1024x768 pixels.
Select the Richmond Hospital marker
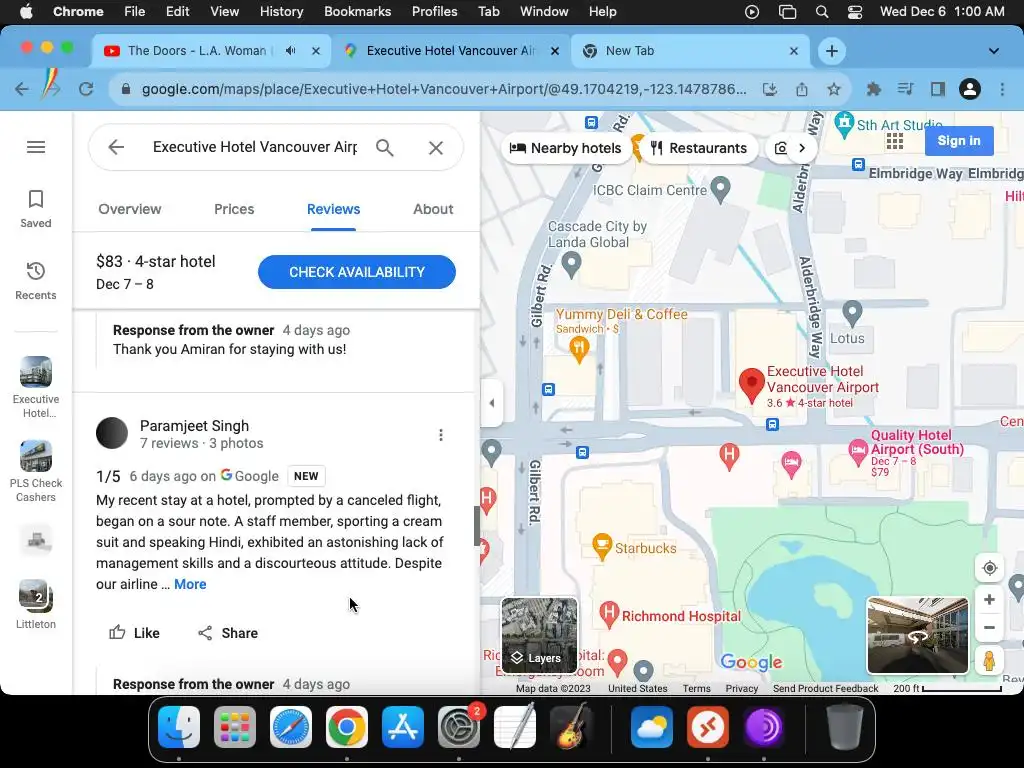point(609,615)
